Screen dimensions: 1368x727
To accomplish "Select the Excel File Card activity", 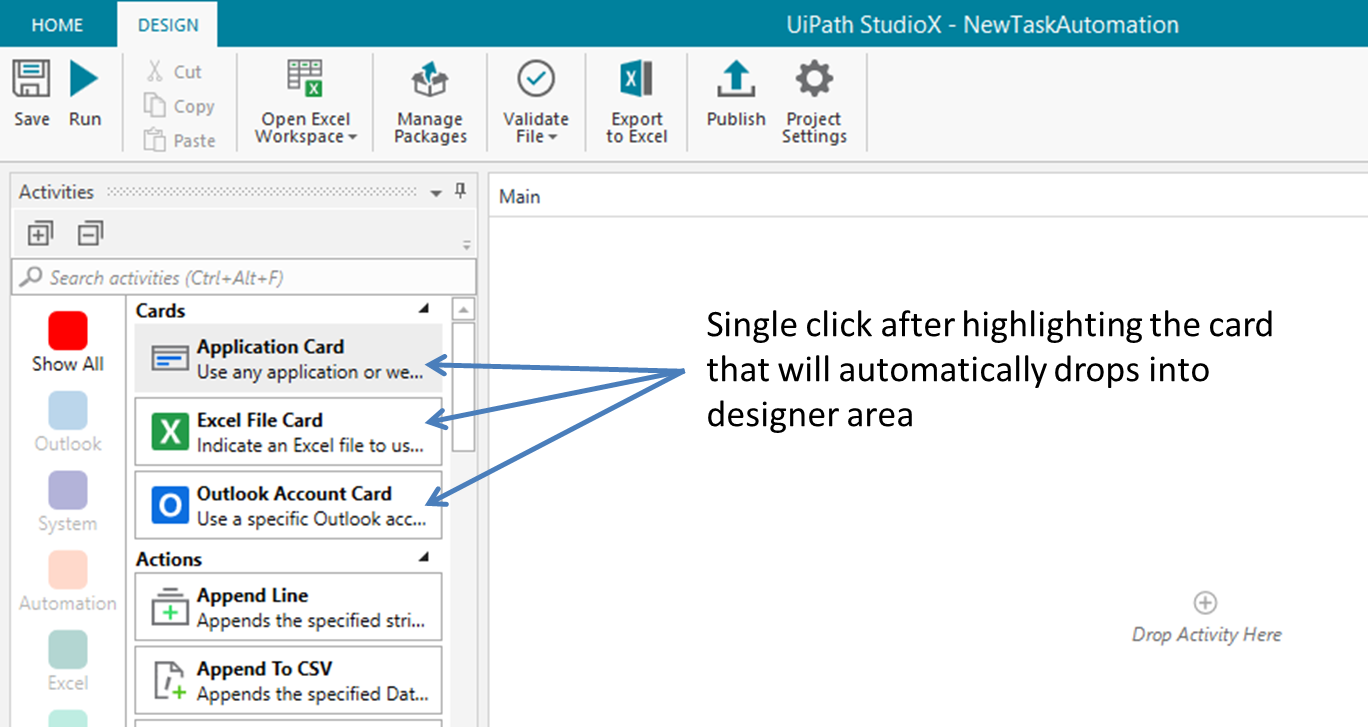I will [x=288, y=432].
